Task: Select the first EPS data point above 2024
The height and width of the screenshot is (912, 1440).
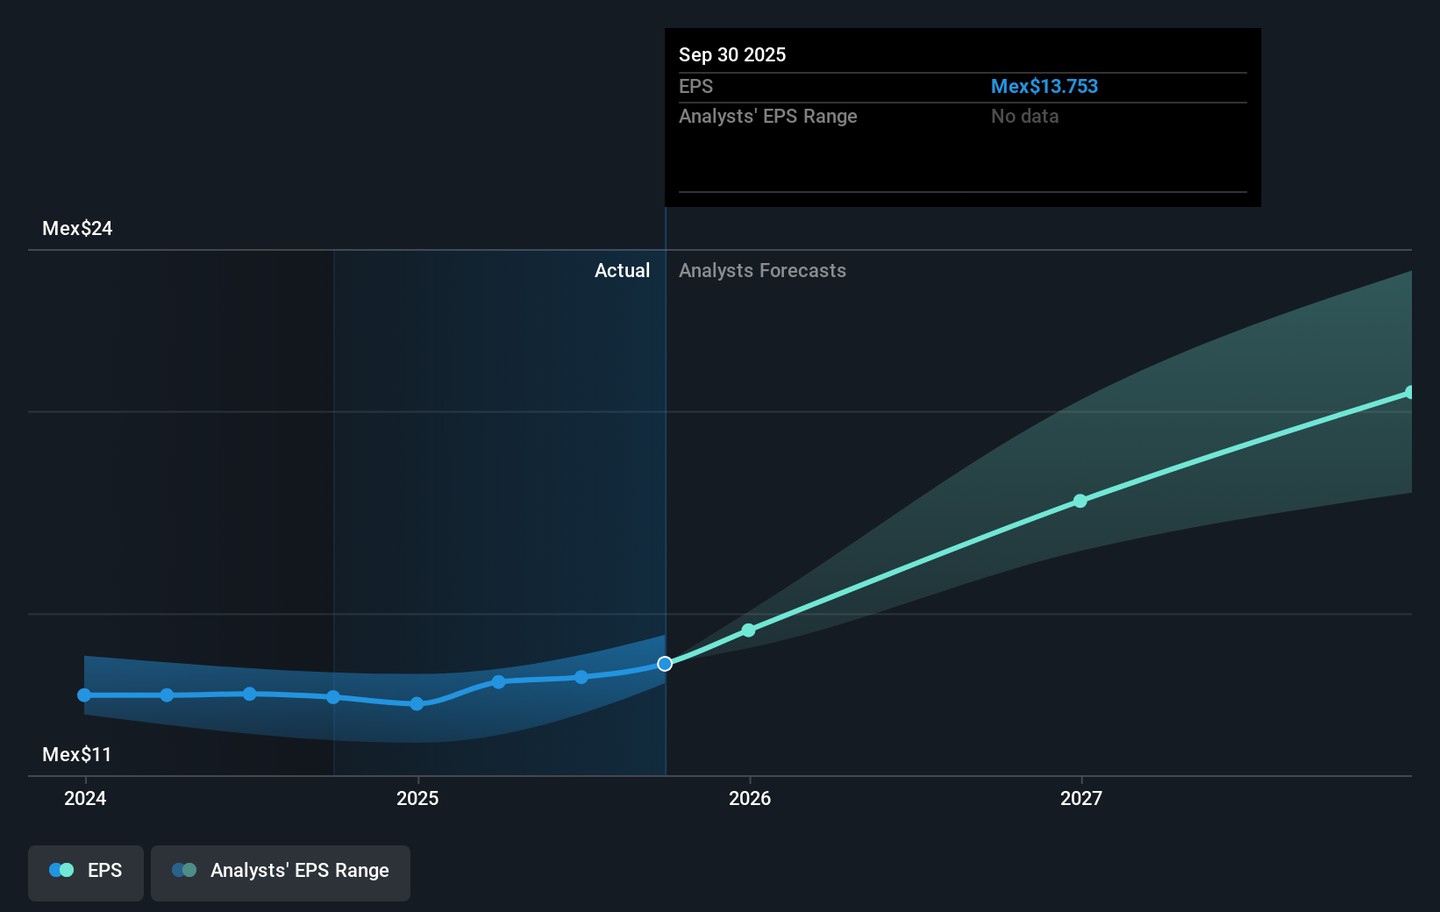Action: pos(85,695)
